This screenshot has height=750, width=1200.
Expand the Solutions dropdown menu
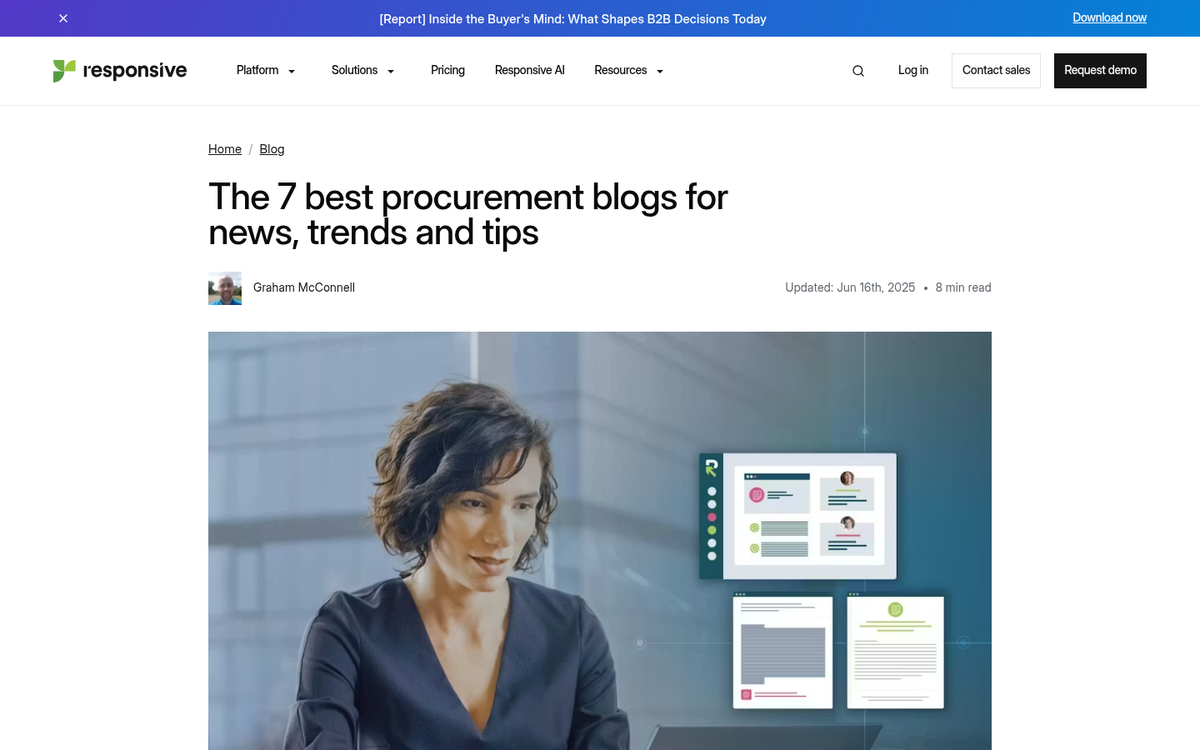click(x=363, y=70)
